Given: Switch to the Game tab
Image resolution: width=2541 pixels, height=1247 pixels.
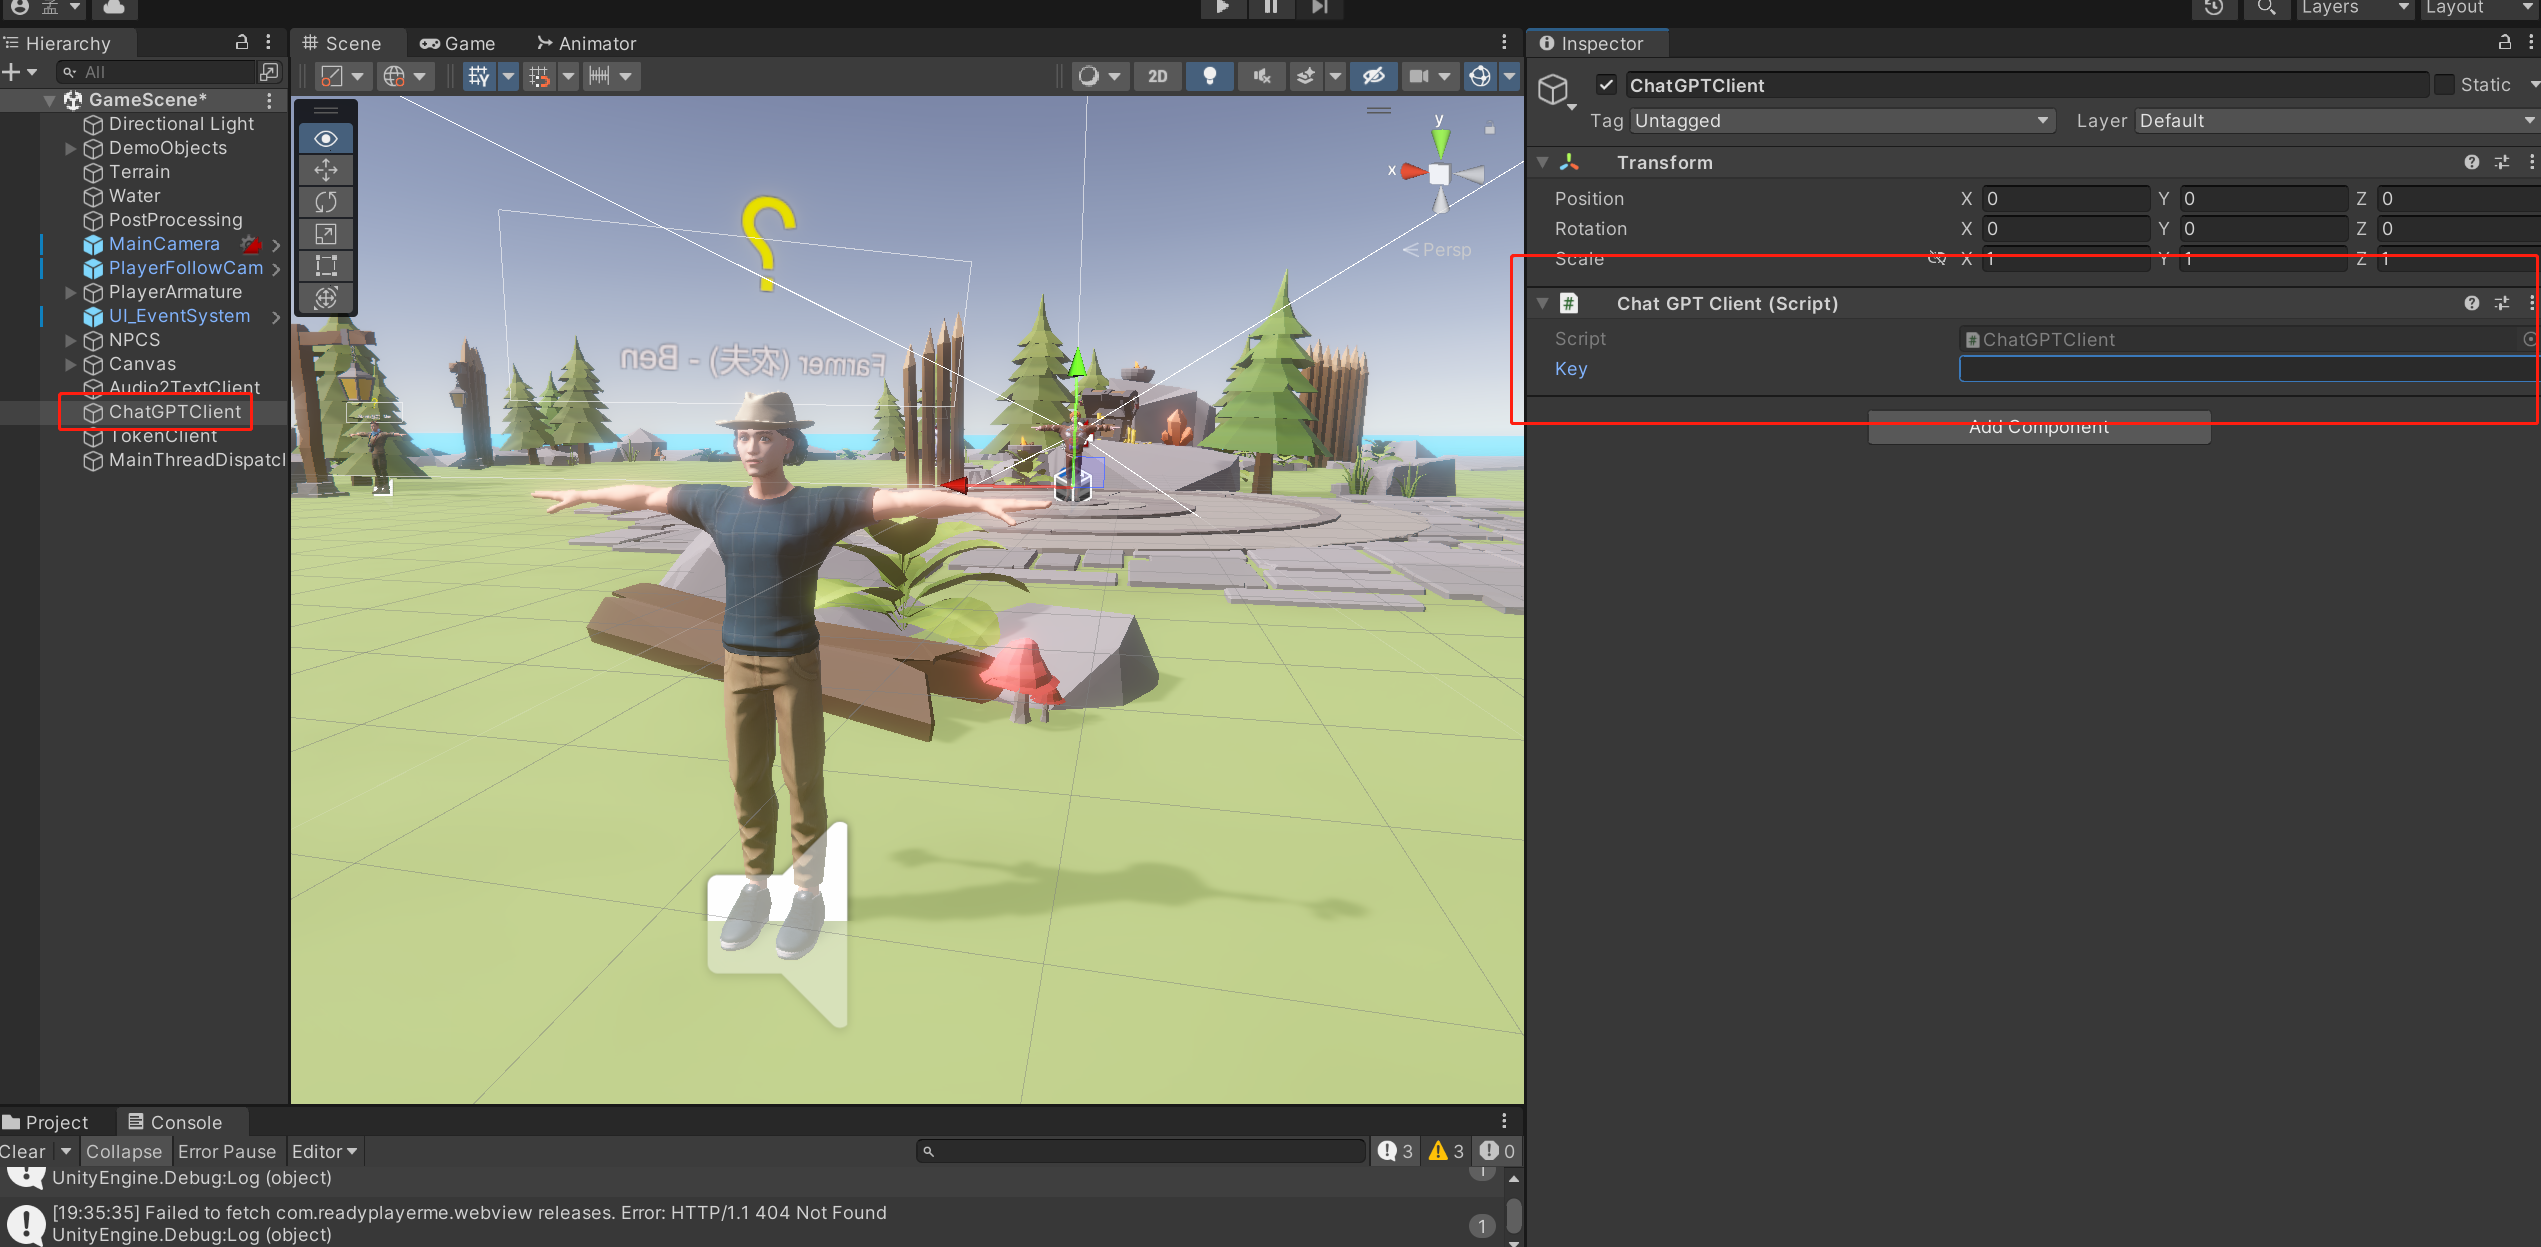Looking at the screenshot, I should click(x=459, y=43).
